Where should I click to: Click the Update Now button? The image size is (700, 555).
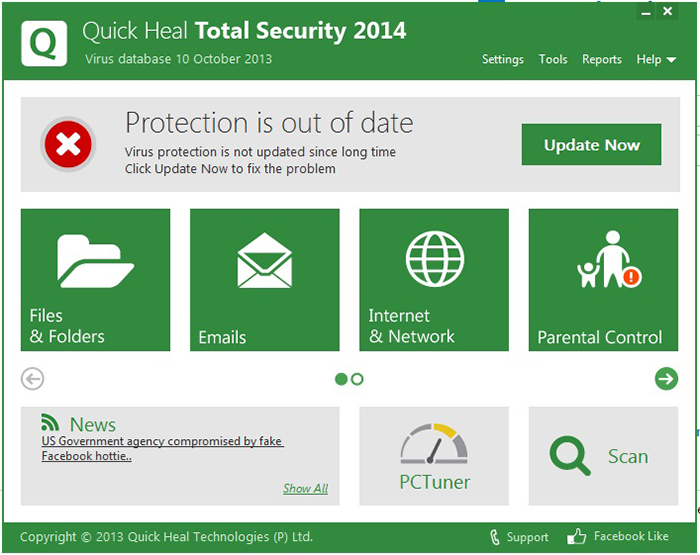(x=592, y=145)
